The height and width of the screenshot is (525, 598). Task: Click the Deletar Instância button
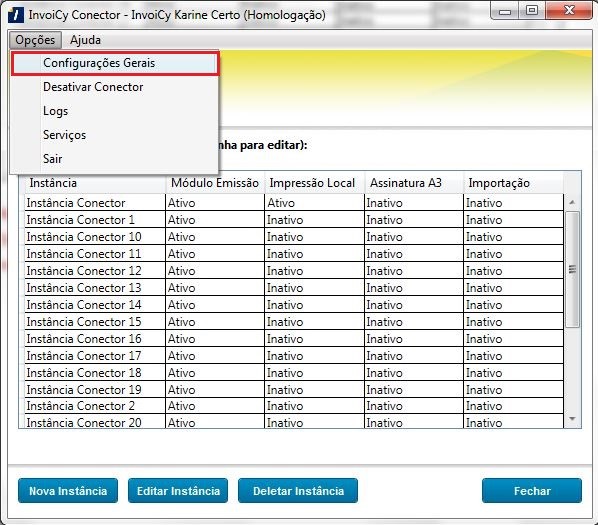click(x=298, y=491)
